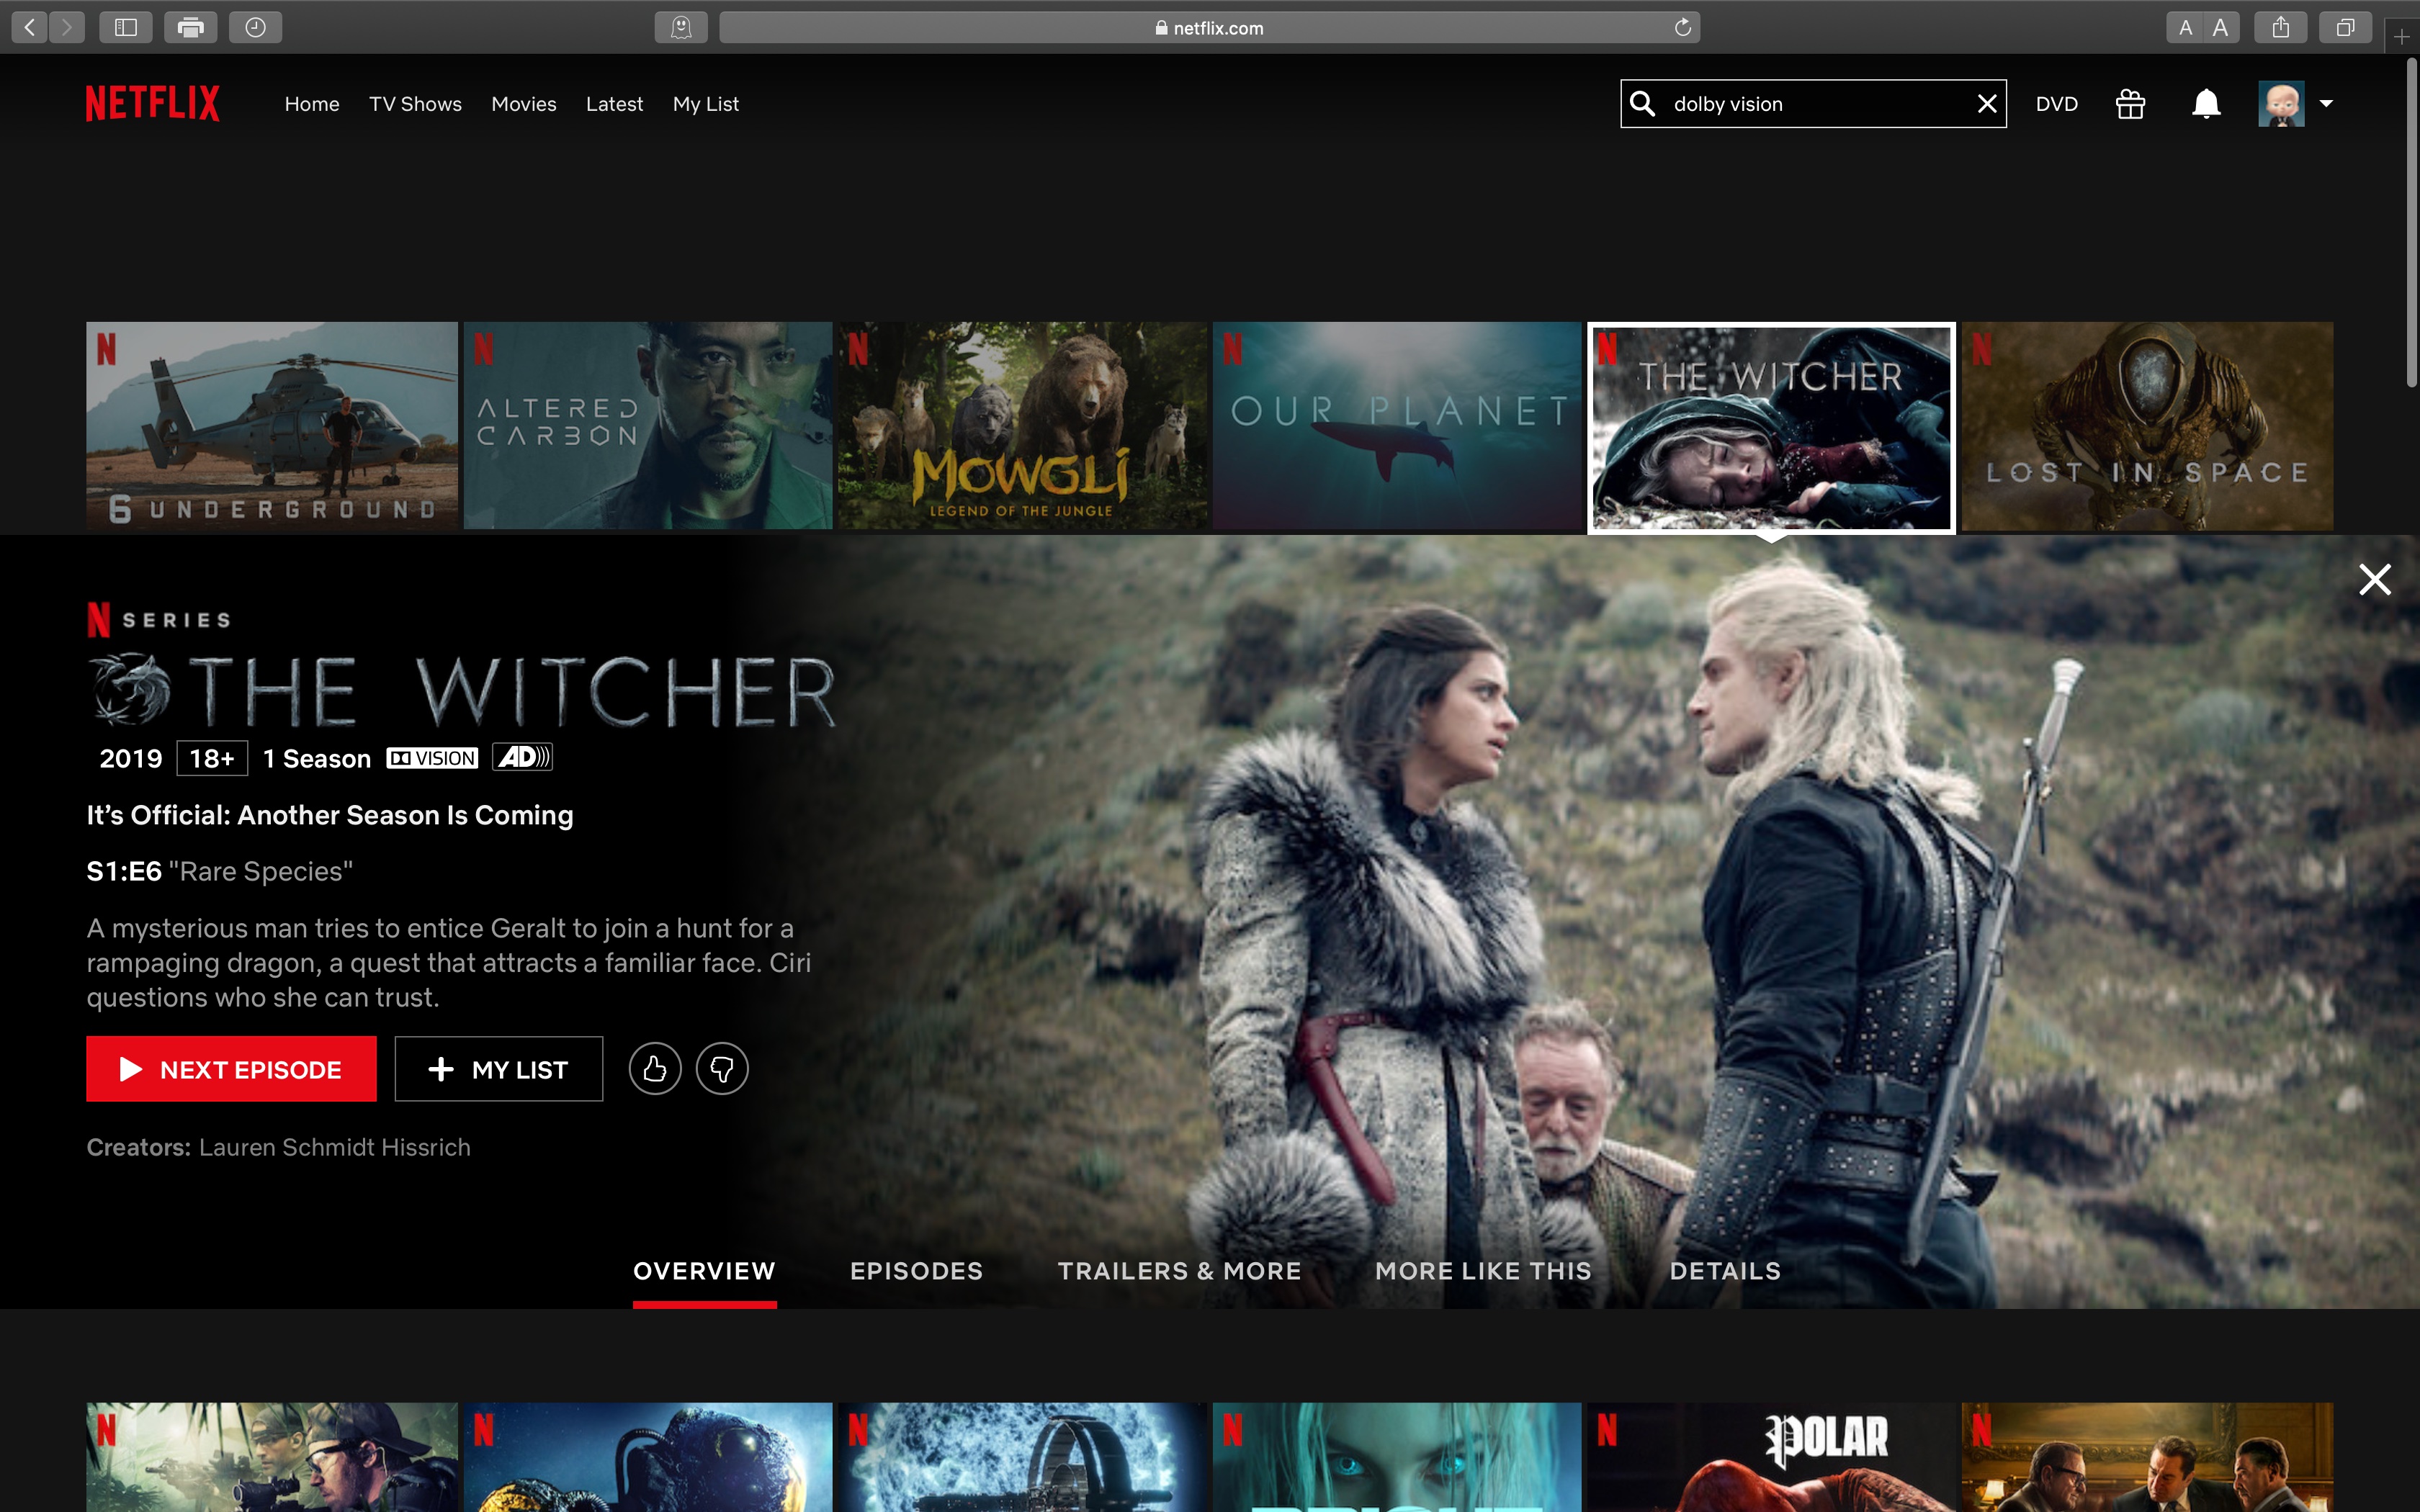Increase text size with large A
2420x1512 pixels.
(2221, 27)
